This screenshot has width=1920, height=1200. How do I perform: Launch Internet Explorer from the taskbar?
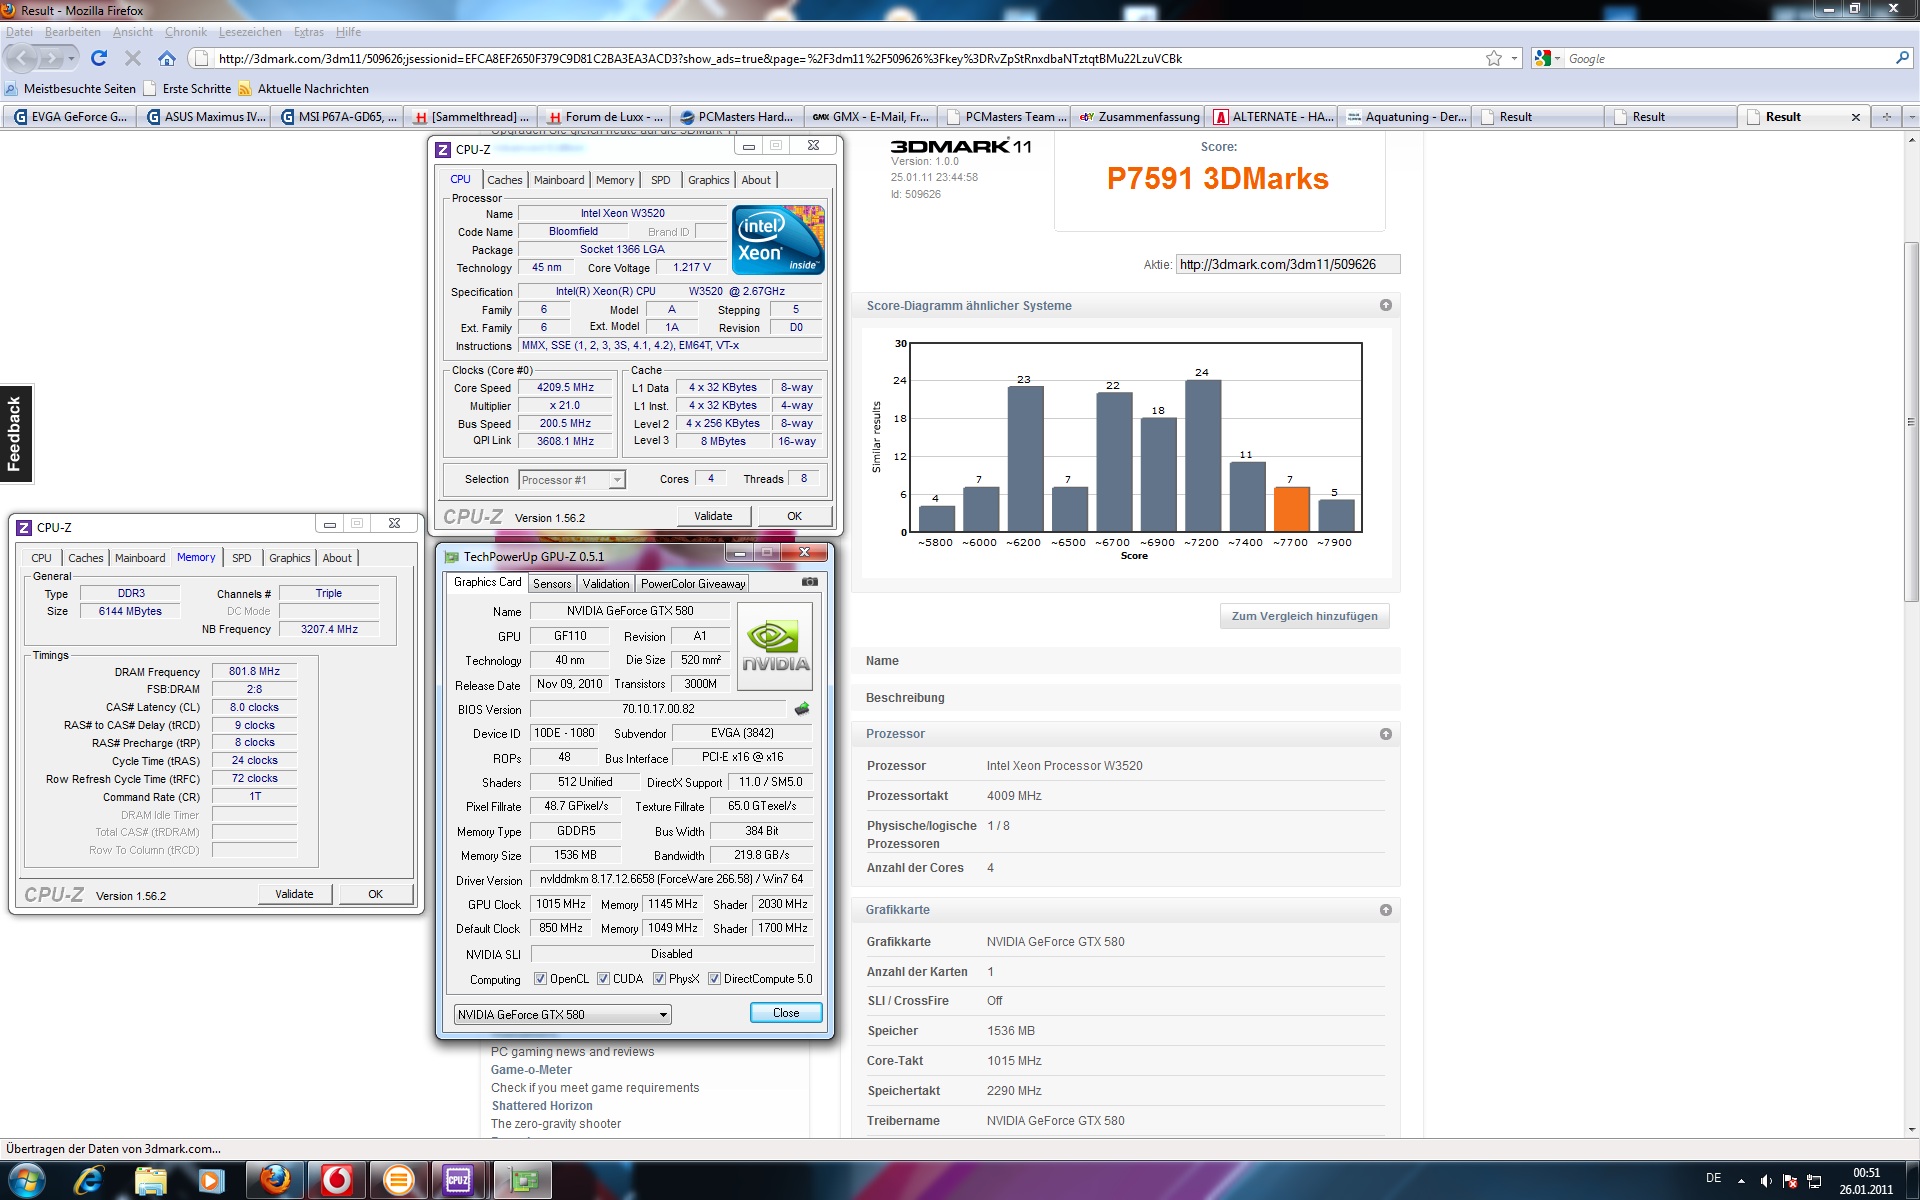pos(89,1181)
